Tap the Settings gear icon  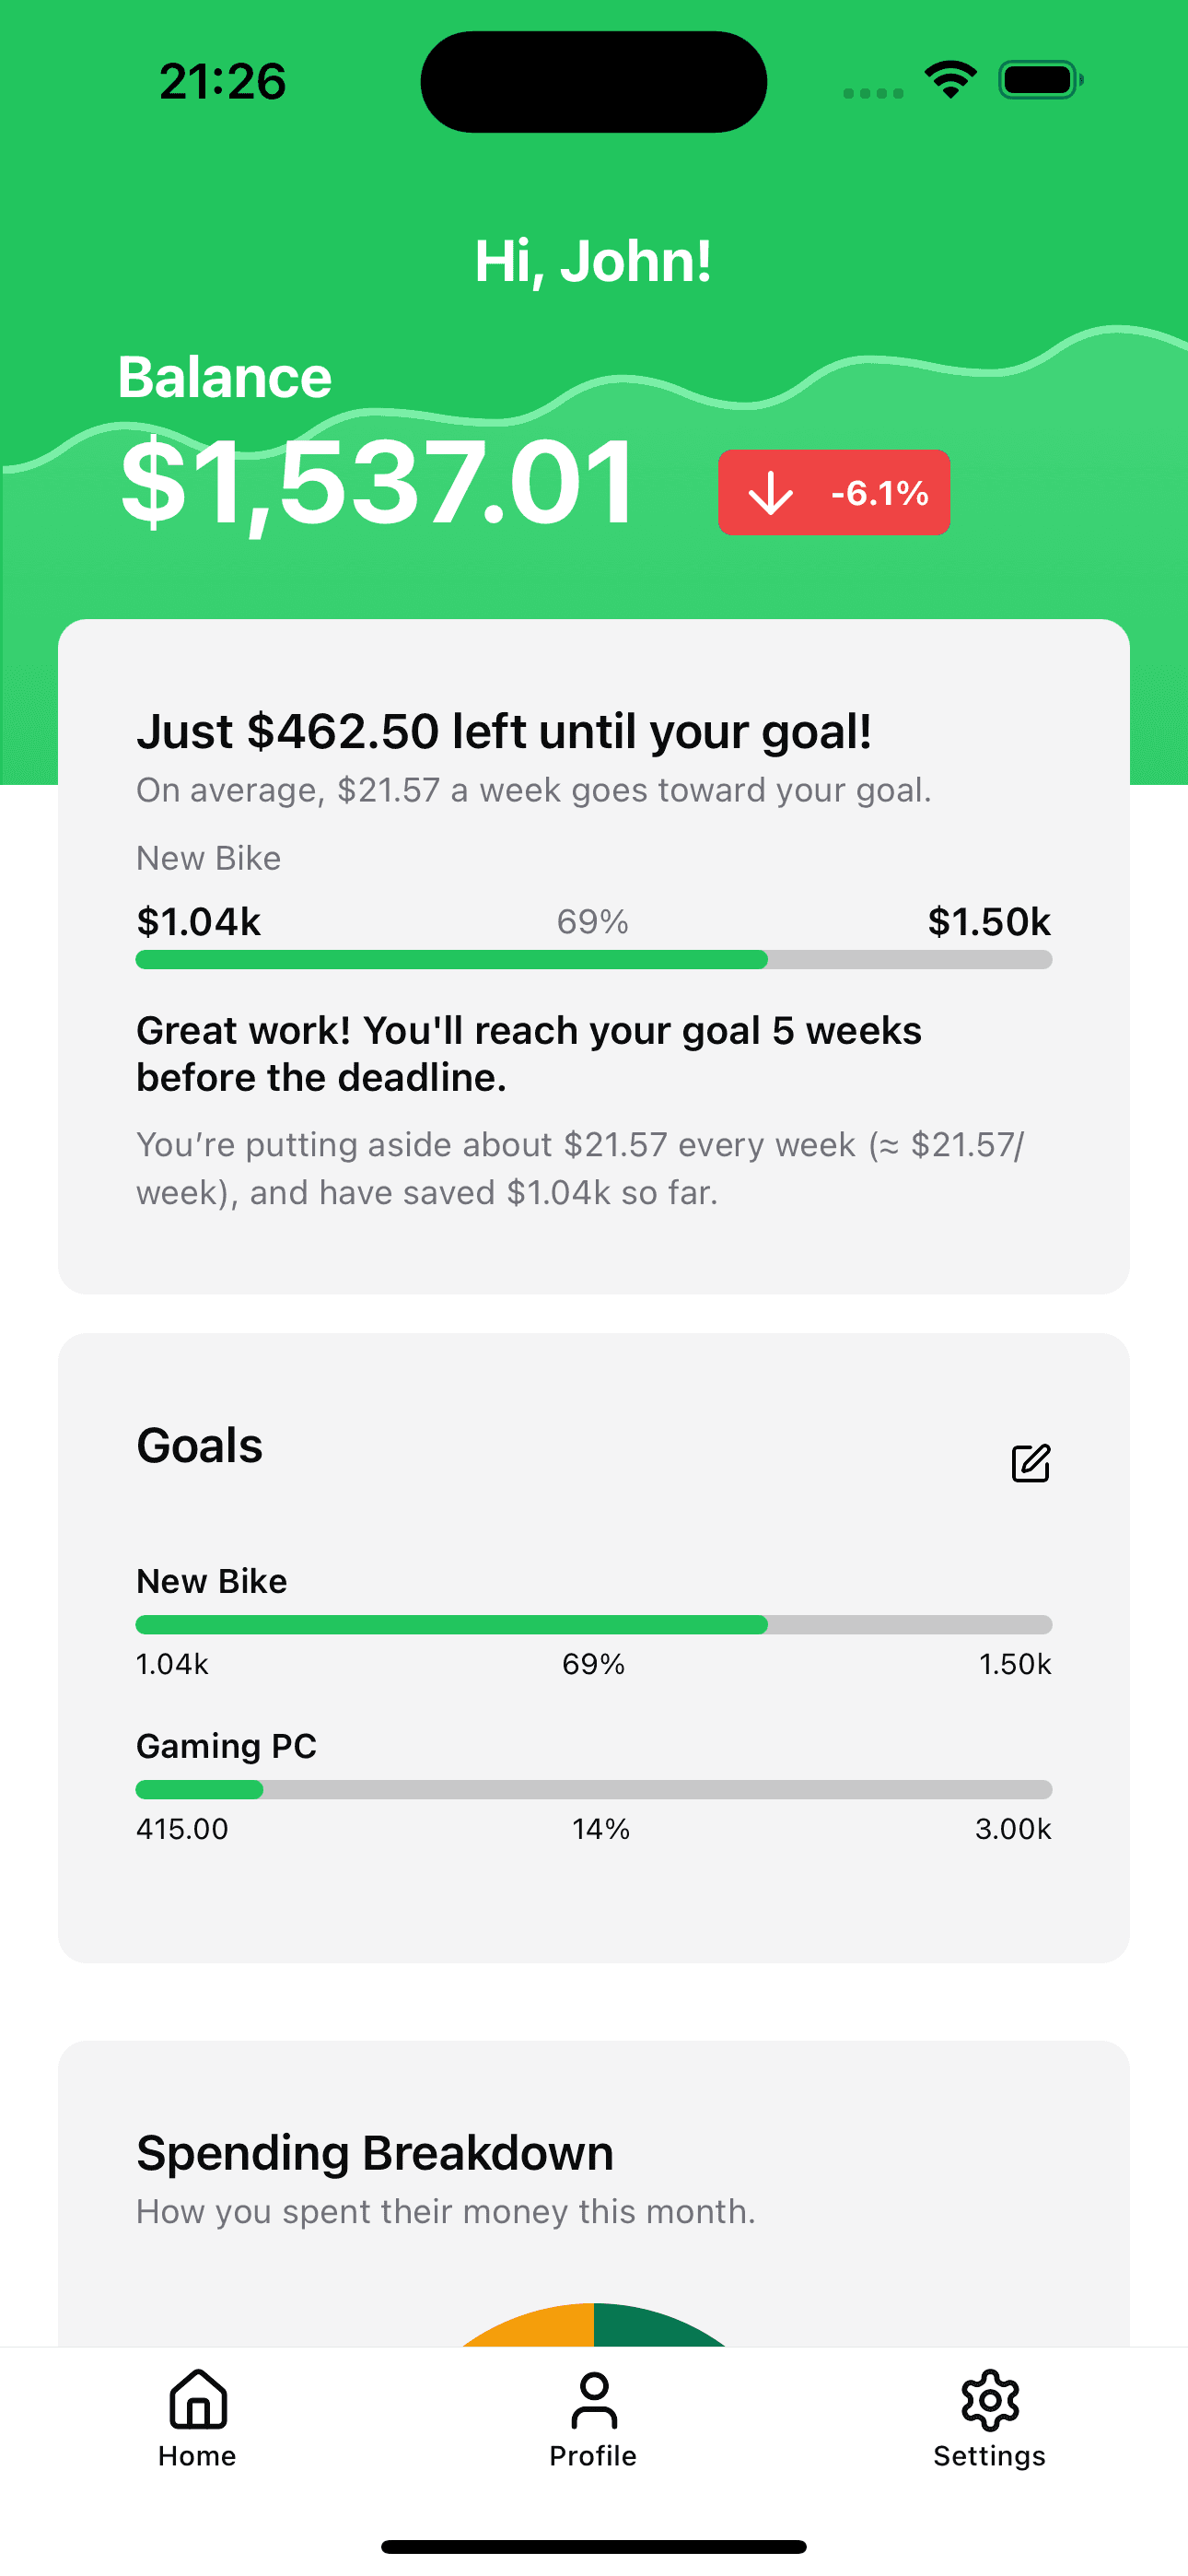(990, 2400)
